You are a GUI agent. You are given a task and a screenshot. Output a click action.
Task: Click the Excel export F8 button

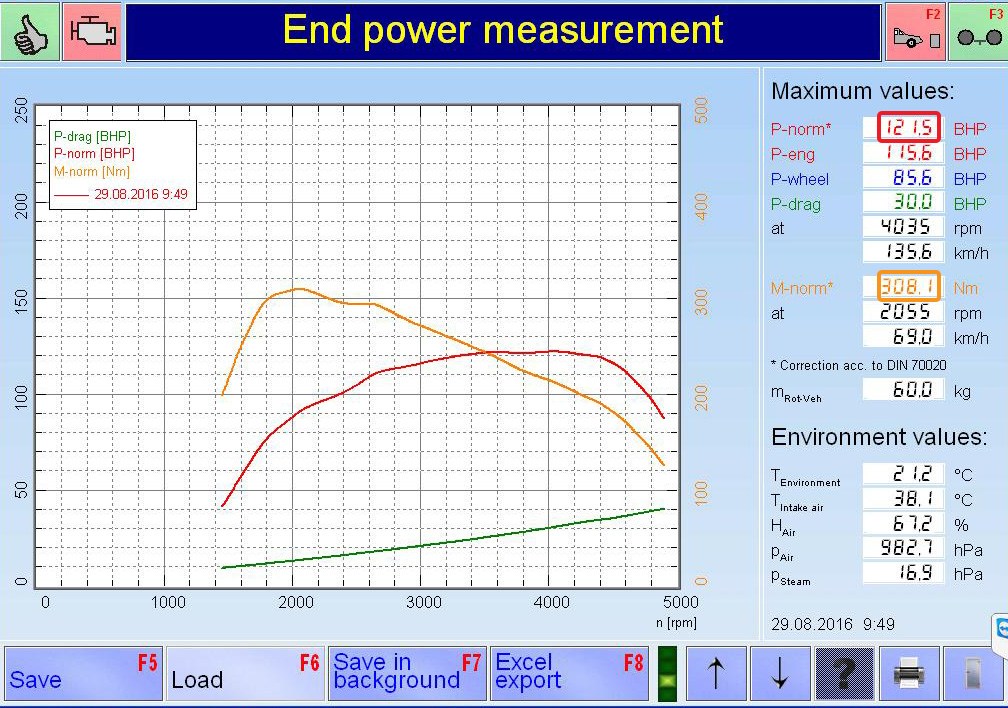click(x=570, y=674)
